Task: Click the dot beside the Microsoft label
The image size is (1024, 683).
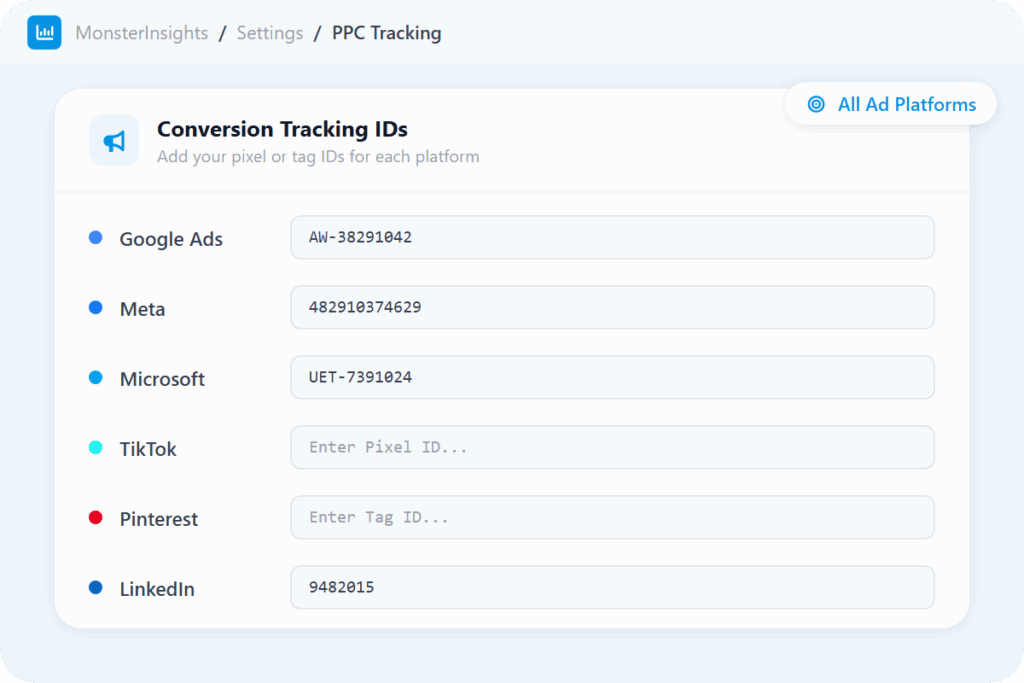Action: (x=96, y=378)
